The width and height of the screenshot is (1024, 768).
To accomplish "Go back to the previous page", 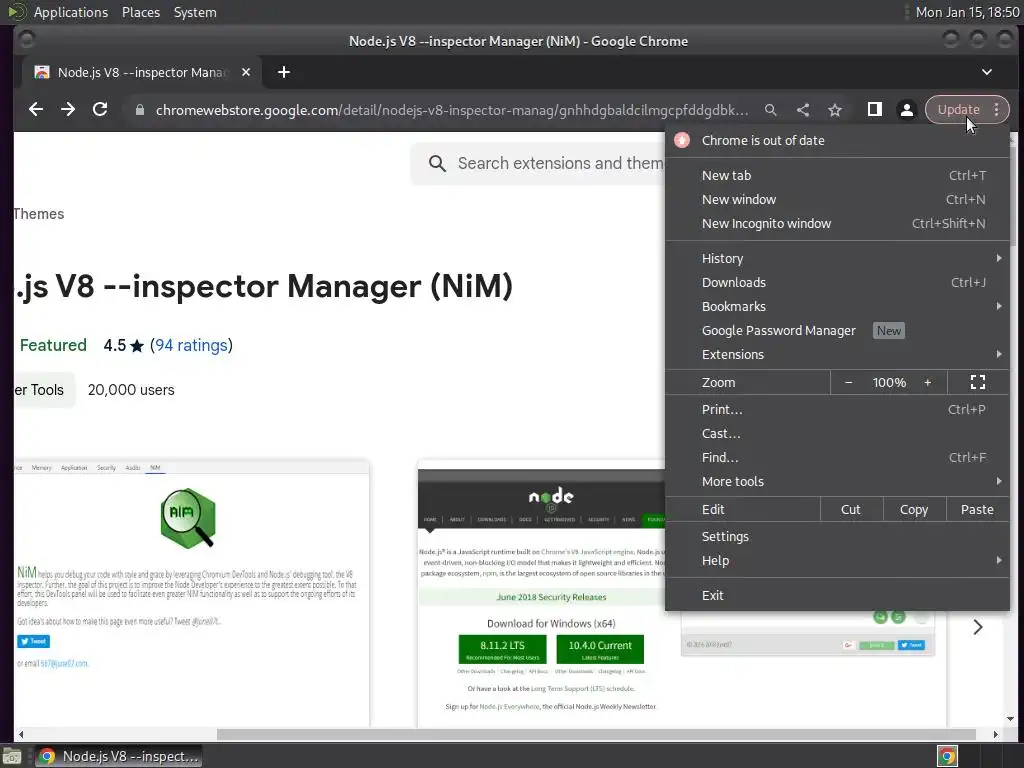I will click(x=36, y=110).
